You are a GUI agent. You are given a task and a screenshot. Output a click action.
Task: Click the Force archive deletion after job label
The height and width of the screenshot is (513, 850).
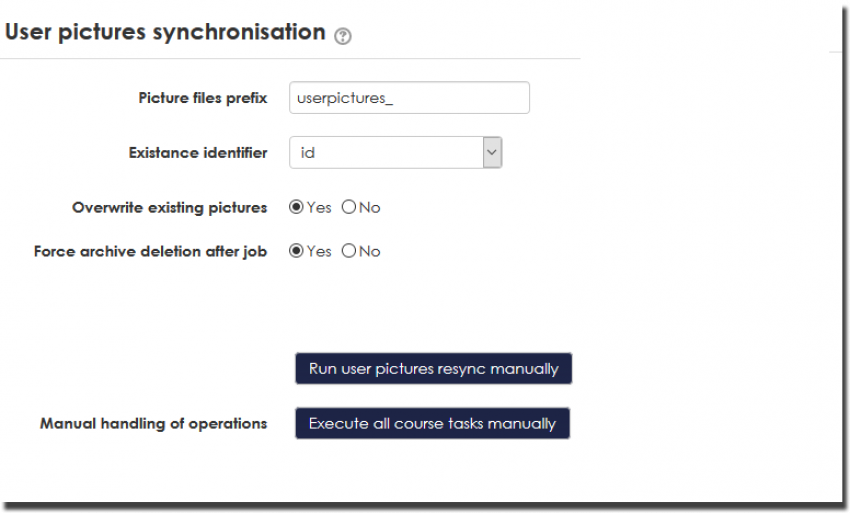(x=151, y=251)
